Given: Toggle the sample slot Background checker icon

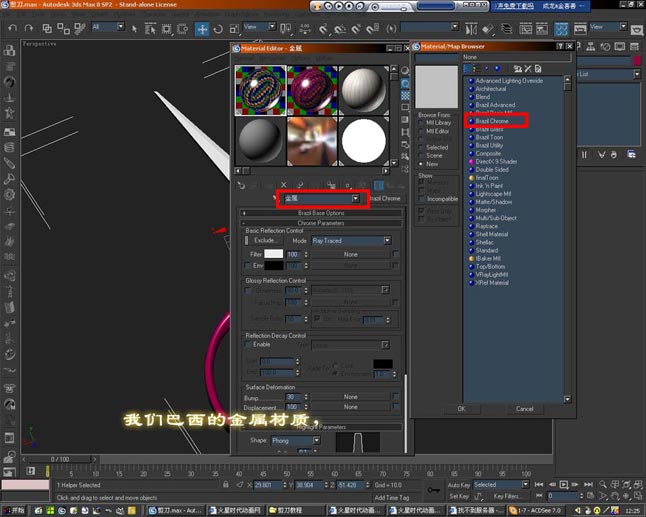Looking at the screenshot, I should tap(405, 96).
